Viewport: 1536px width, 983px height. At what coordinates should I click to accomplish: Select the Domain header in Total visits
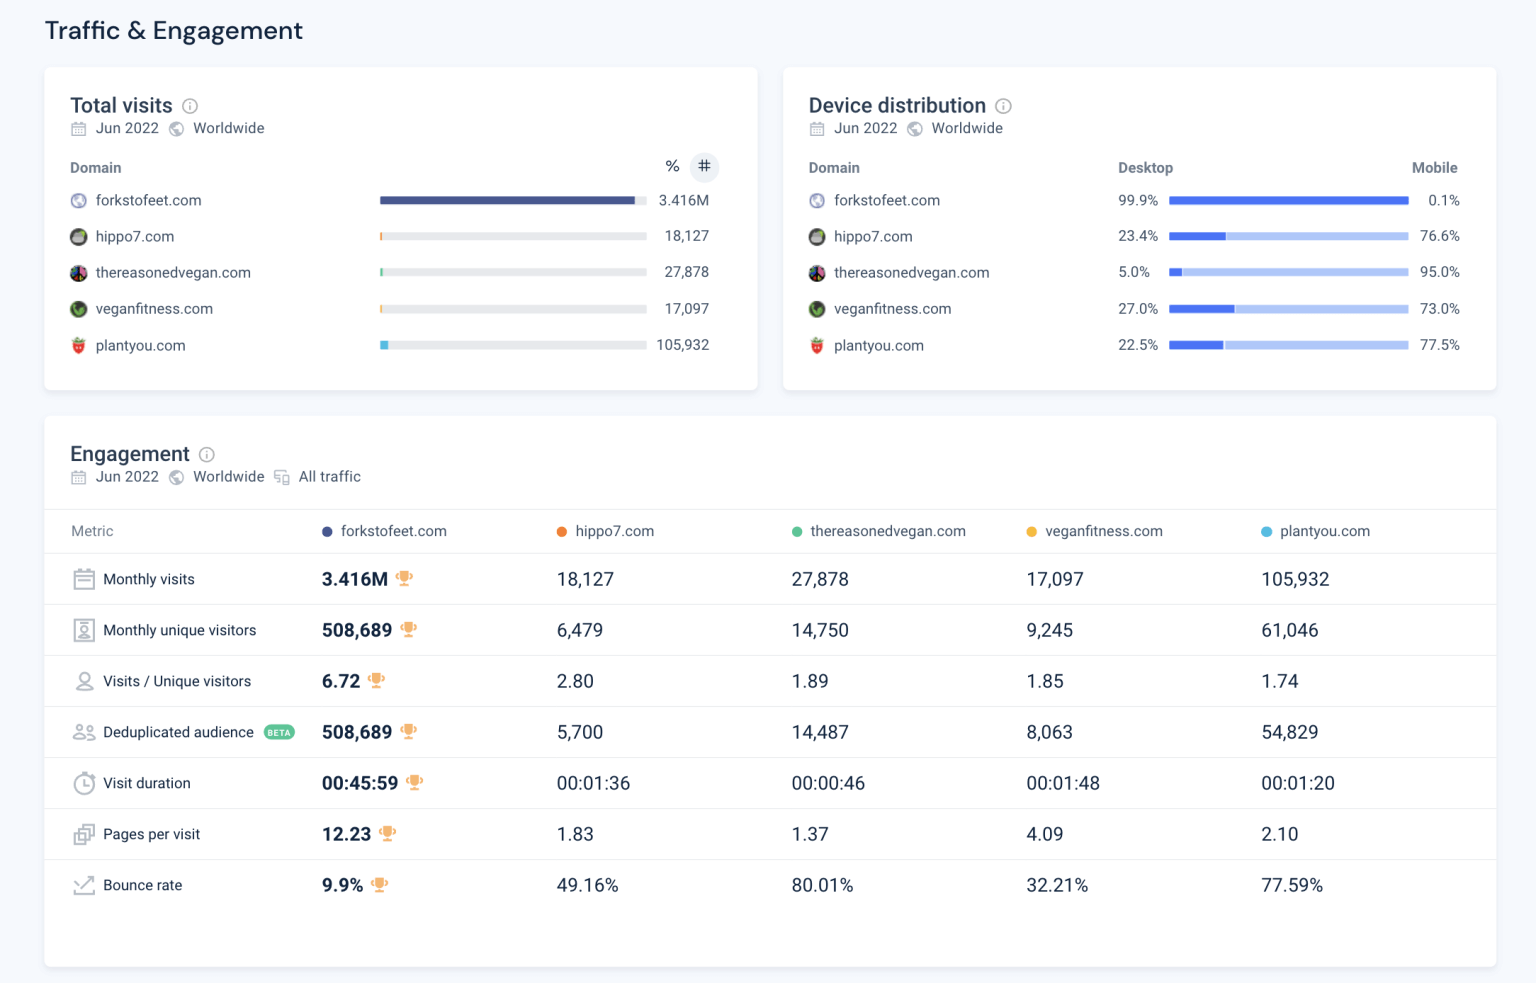95,168
